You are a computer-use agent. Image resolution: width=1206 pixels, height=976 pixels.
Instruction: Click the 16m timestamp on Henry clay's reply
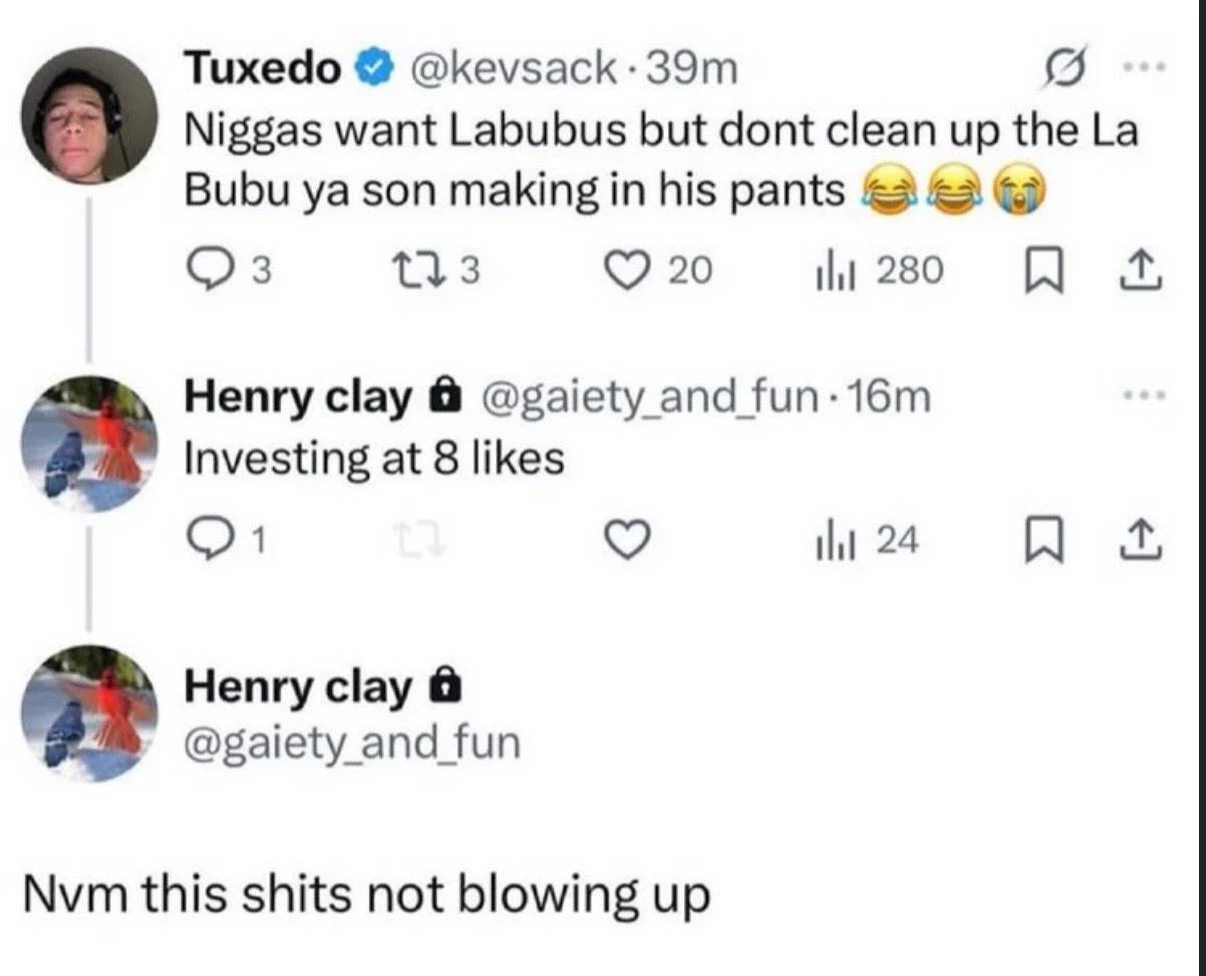[x=886, y=399]
